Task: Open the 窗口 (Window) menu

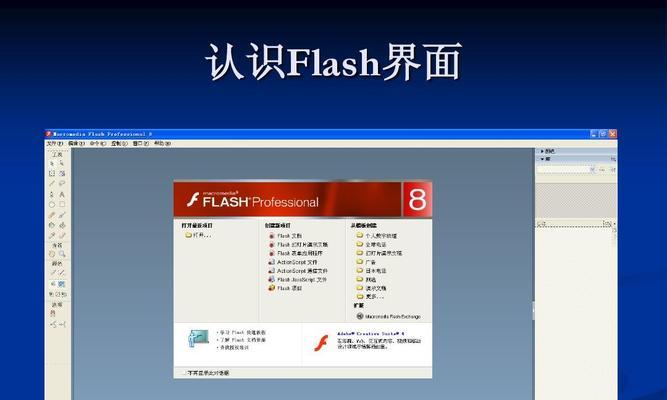Action: [141, 144]
